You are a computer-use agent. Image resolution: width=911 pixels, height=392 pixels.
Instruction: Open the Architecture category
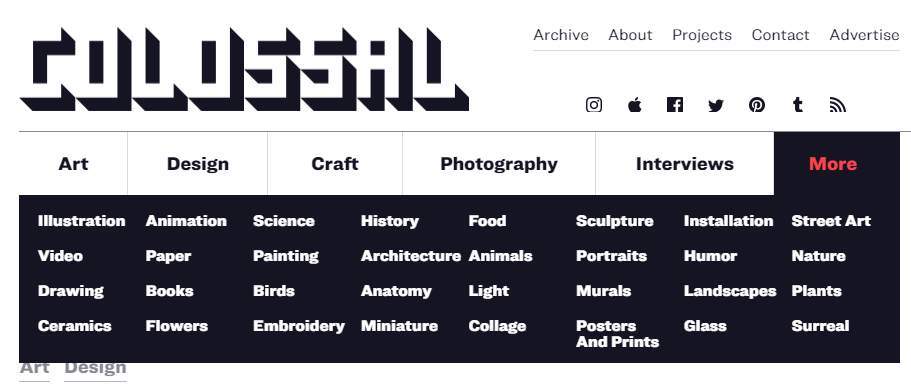411,256
